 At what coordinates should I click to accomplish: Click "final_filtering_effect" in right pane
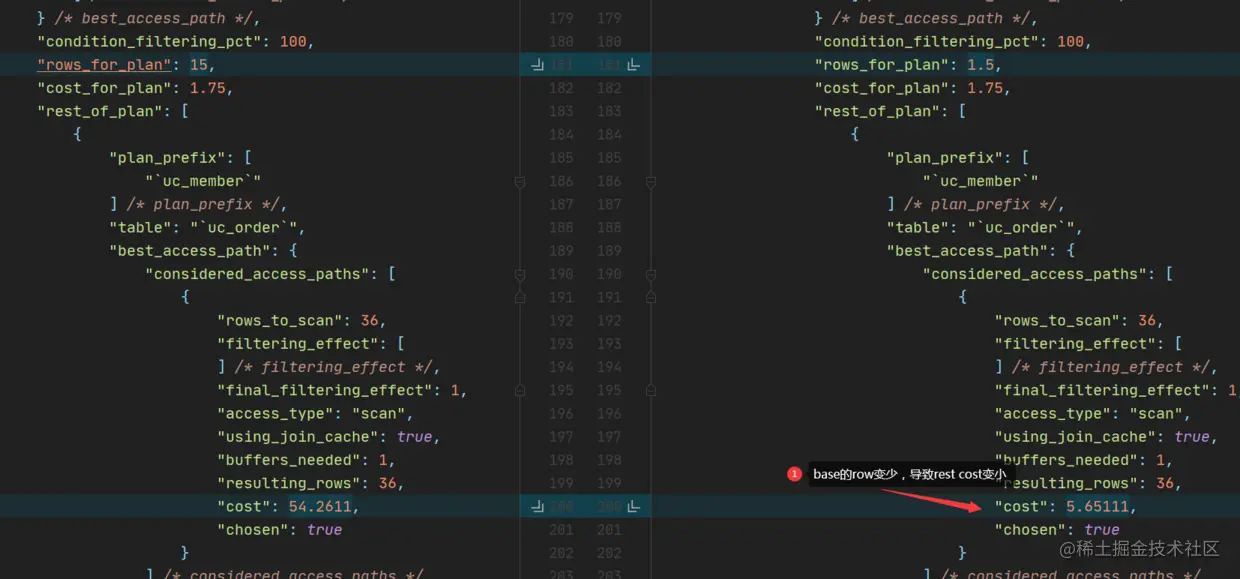tap(1103, 390)
